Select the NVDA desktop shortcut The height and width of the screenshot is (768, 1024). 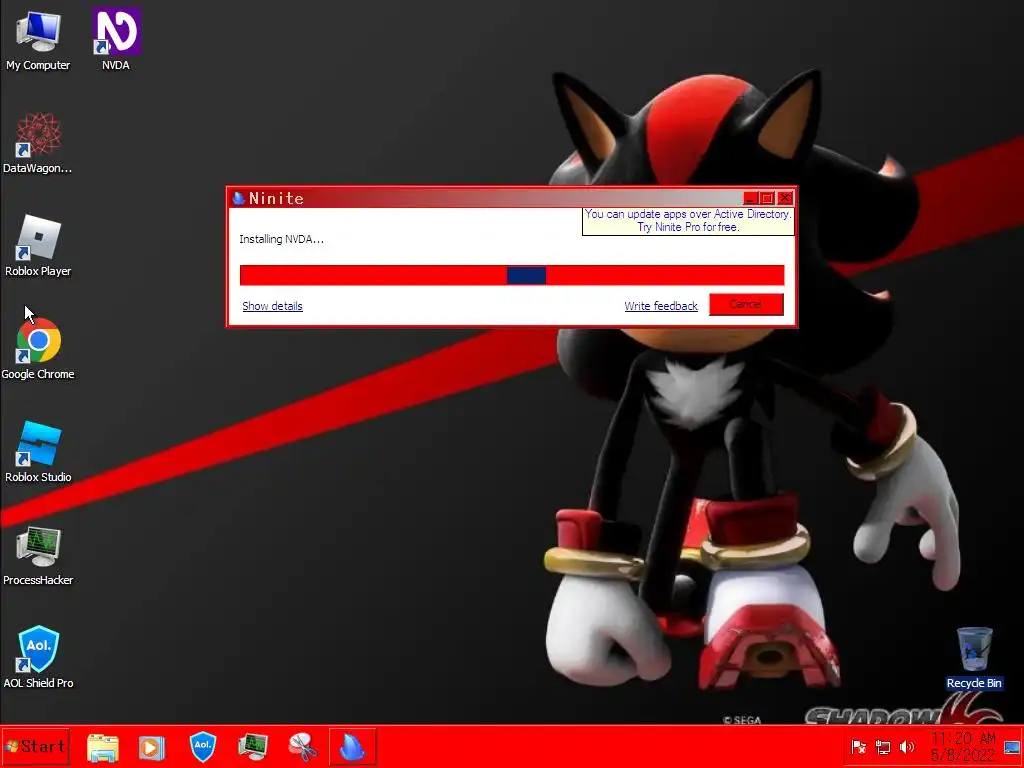tap(116, 40)
